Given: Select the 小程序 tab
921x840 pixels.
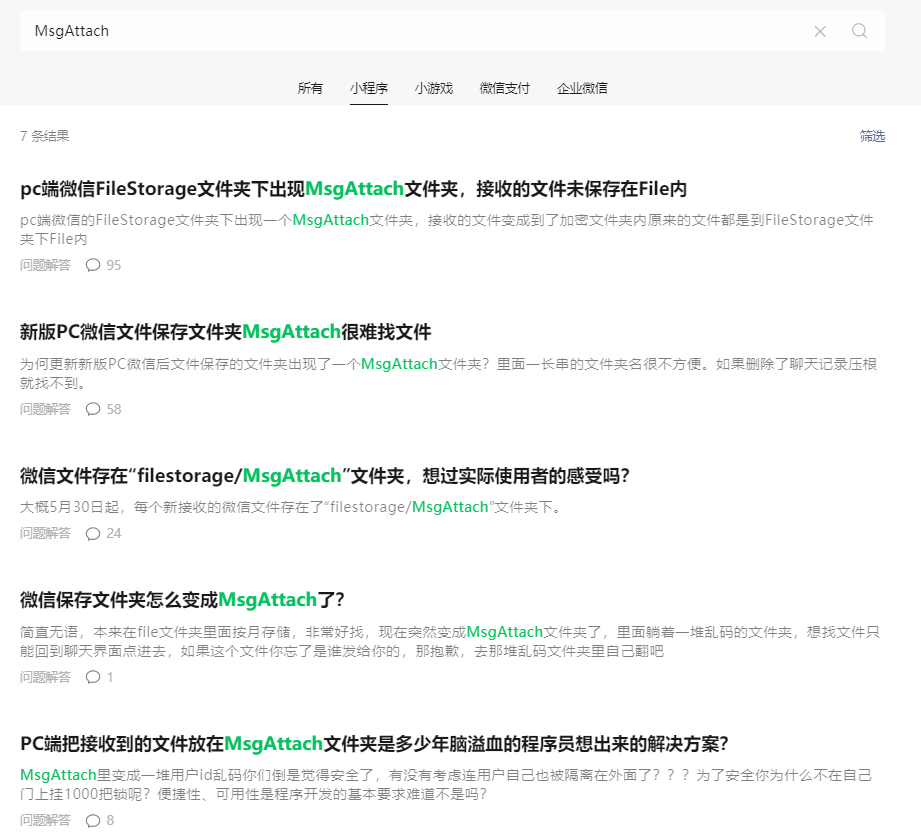Looking at the screenshot, I should tap(369, 88).
